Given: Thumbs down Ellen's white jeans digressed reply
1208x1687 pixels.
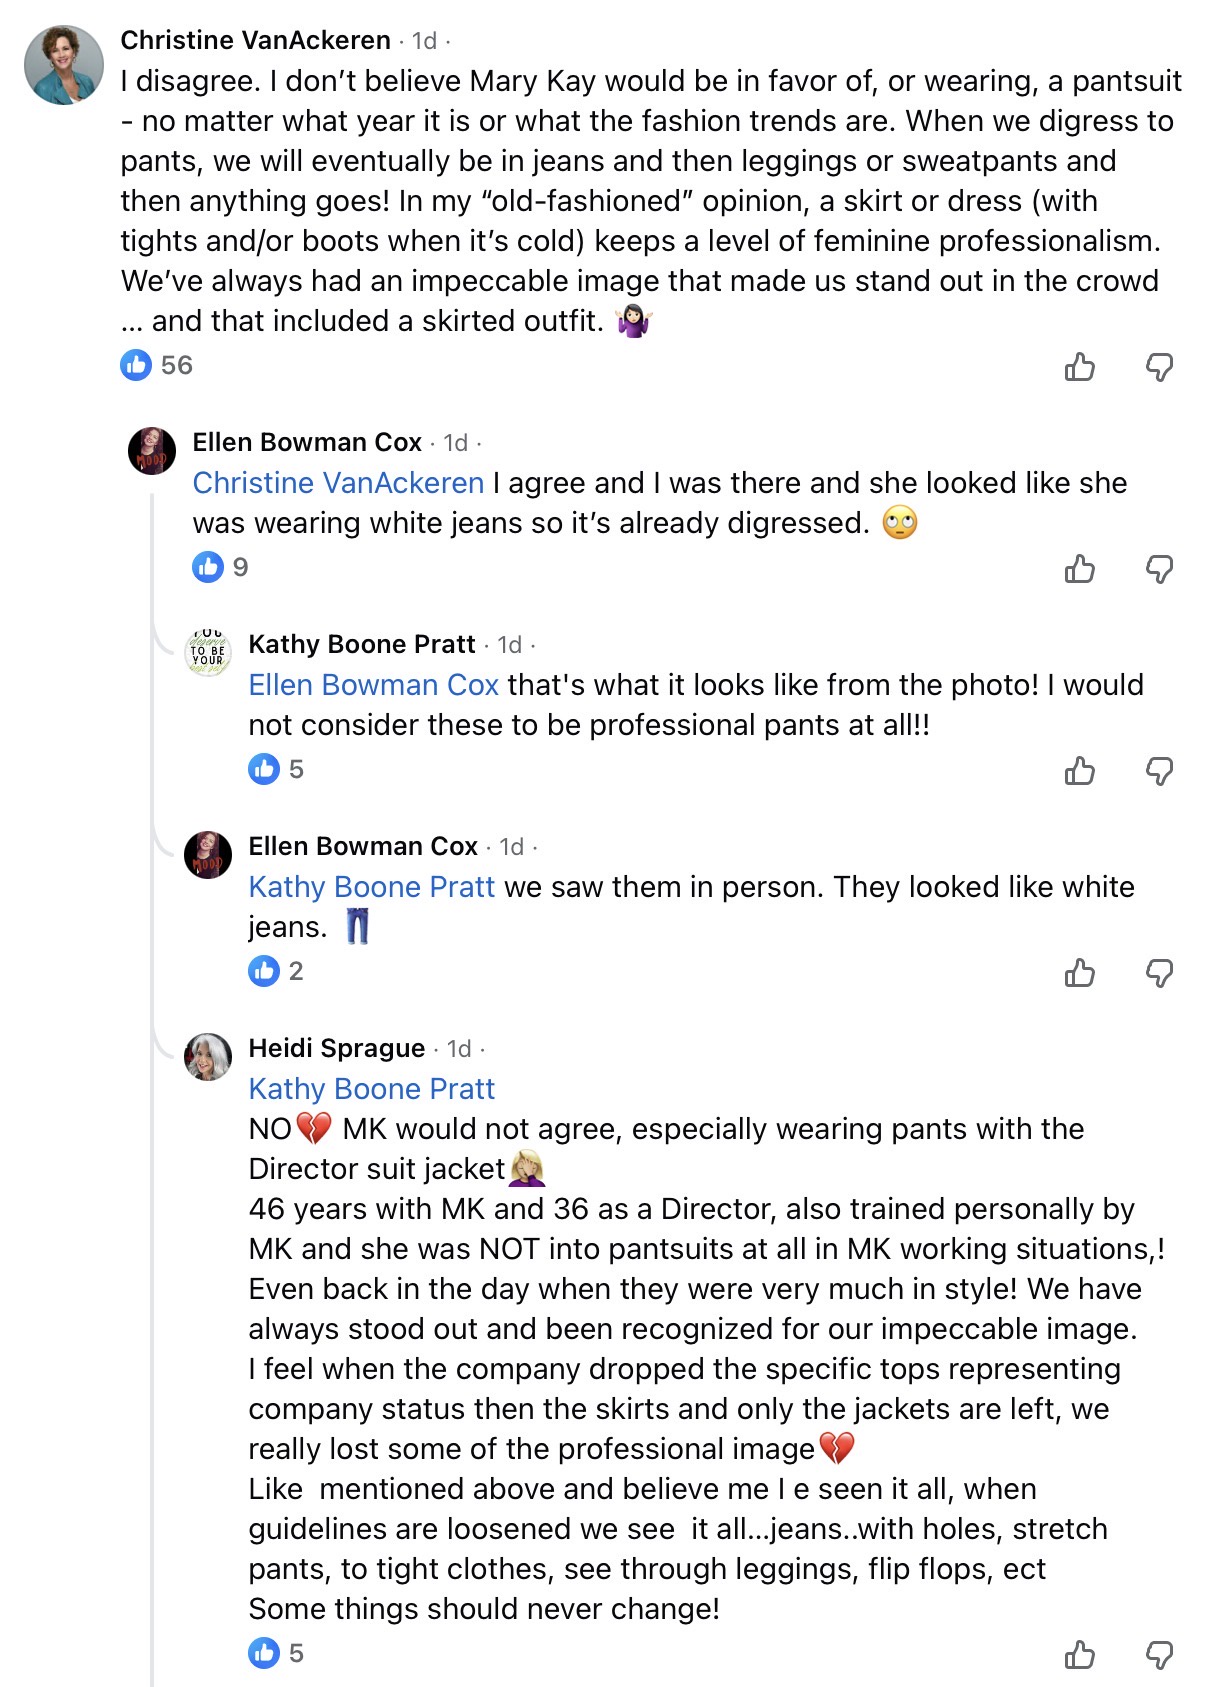Looking at the screenshot, I should point(1159,569).
